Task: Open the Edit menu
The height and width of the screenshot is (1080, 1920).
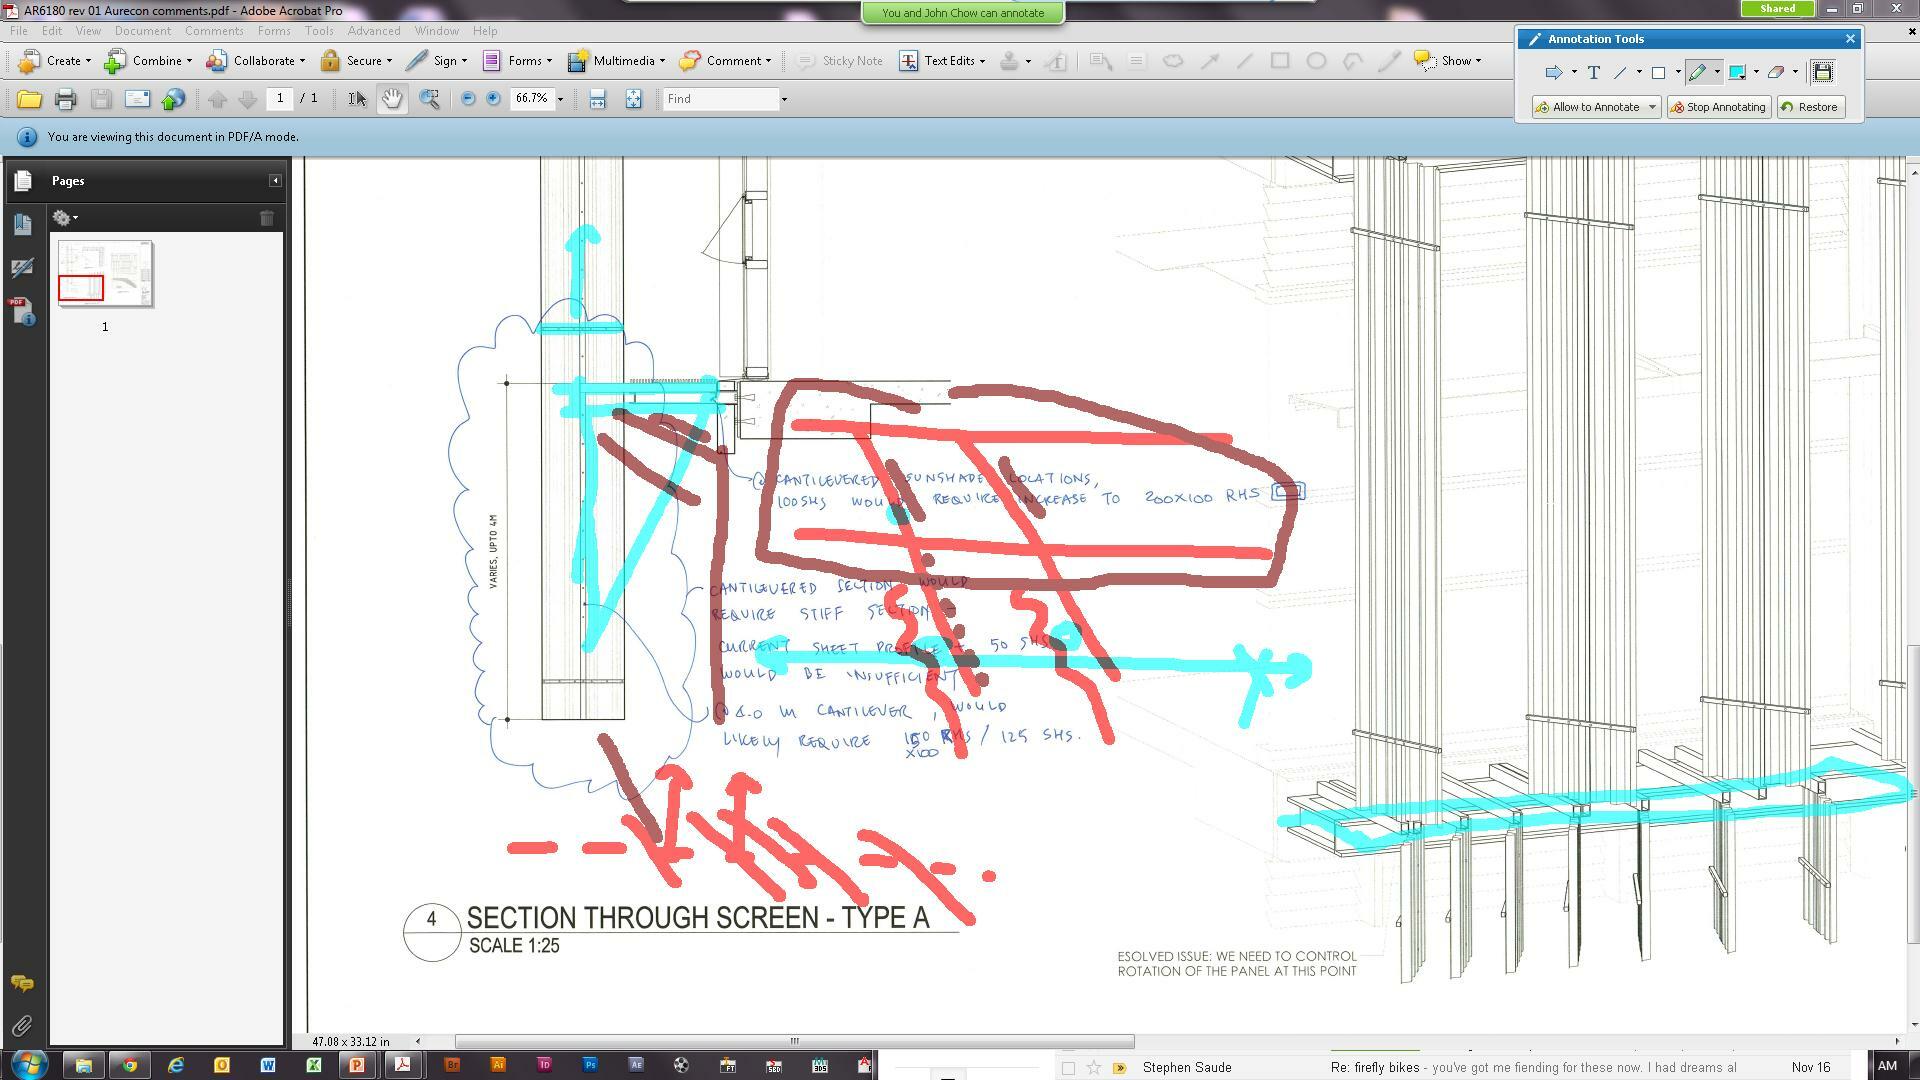Action: coord(52,31)
